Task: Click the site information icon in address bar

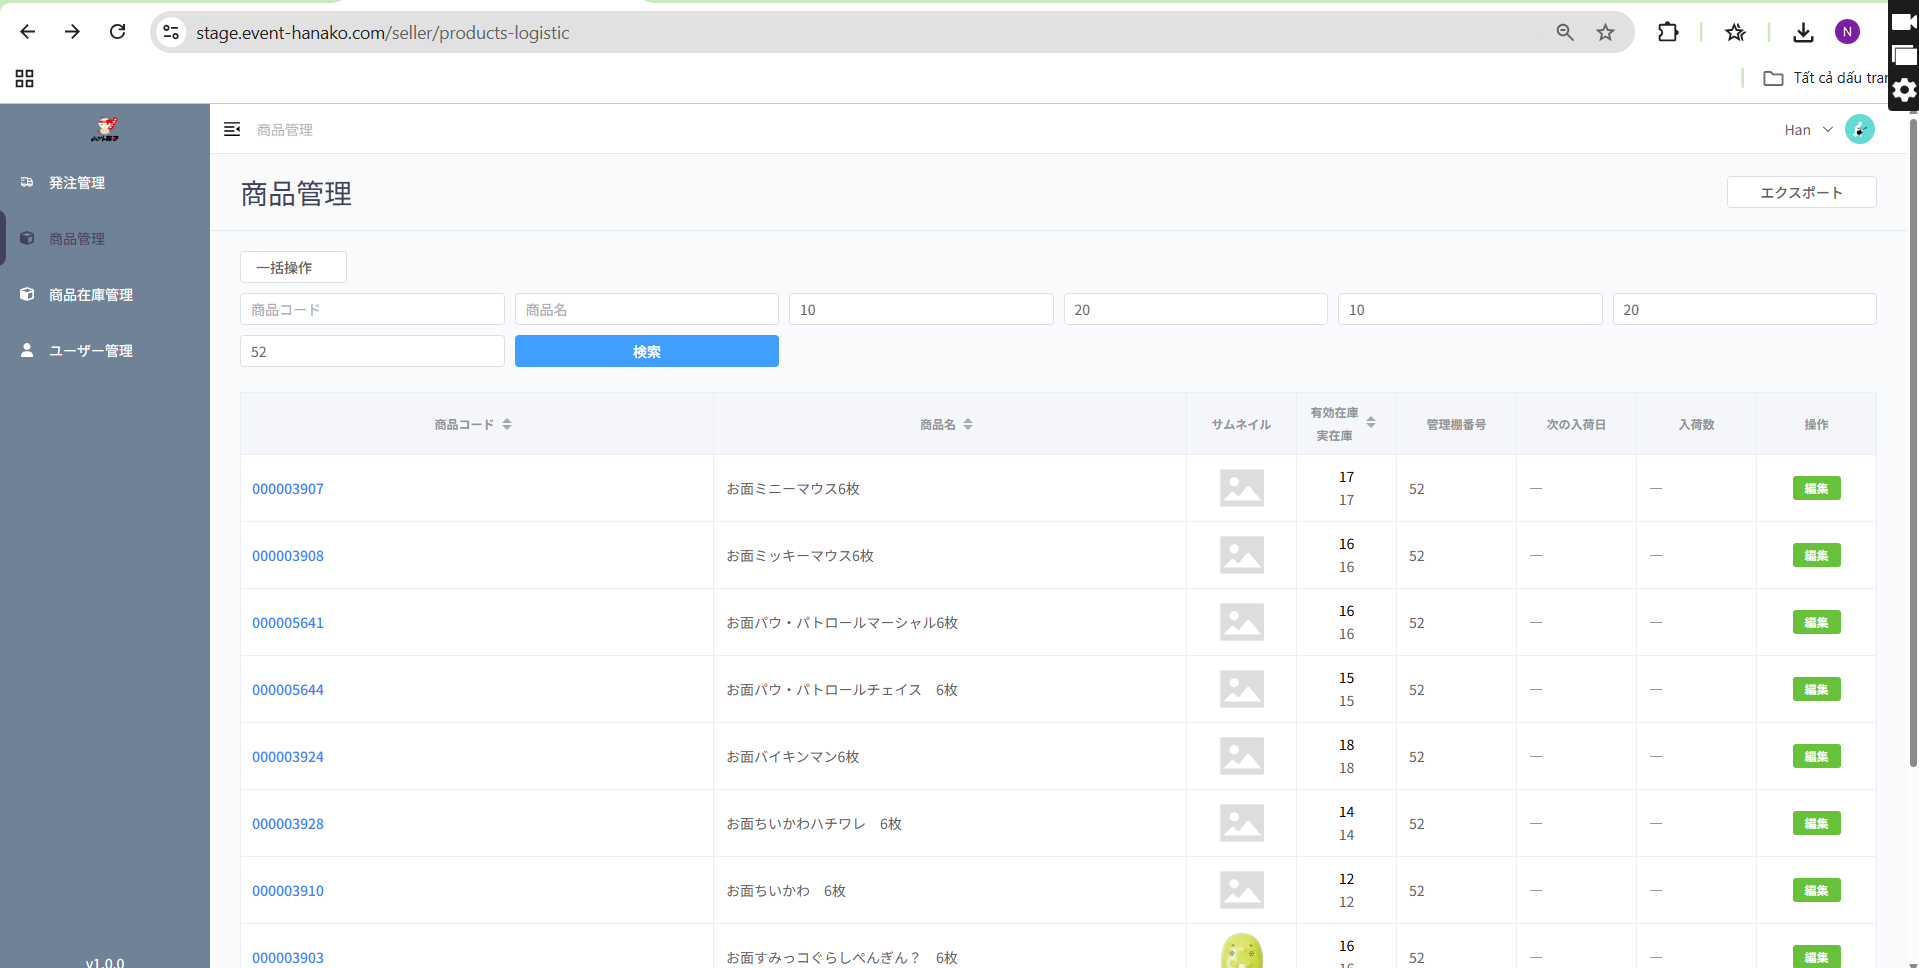Action: click(x=172, y=32)
